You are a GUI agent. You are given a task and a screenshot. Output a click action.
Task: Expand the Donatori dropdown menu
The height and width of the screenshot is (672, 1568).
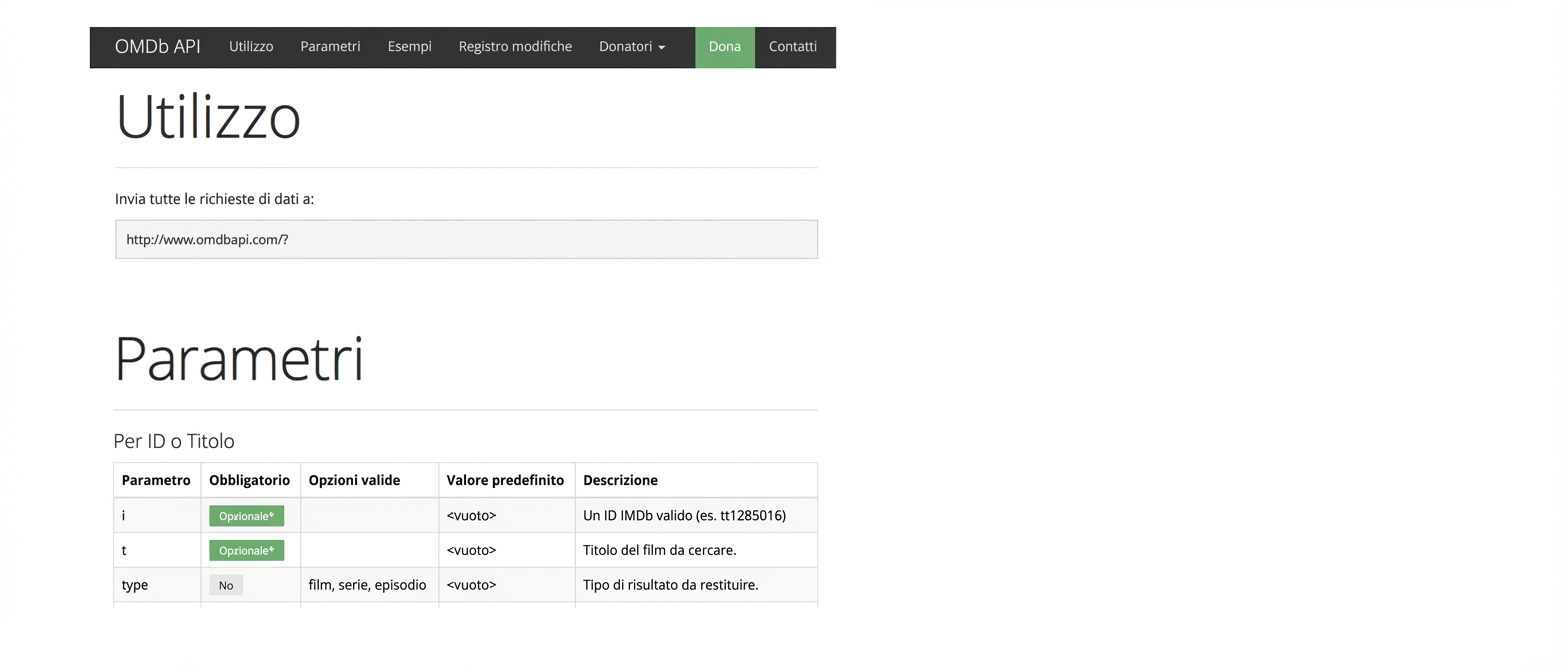point(632,47)
